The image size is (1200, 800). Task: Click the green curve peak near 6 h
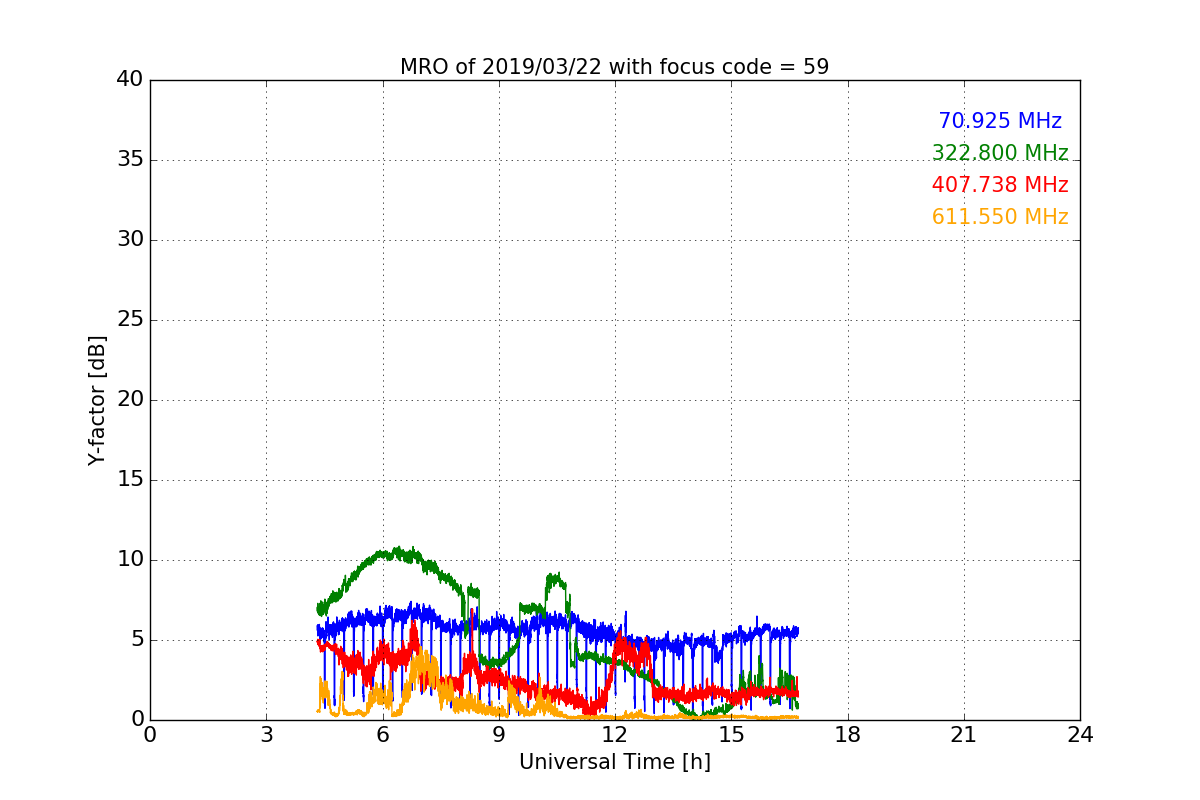click(x=398, y=553)
